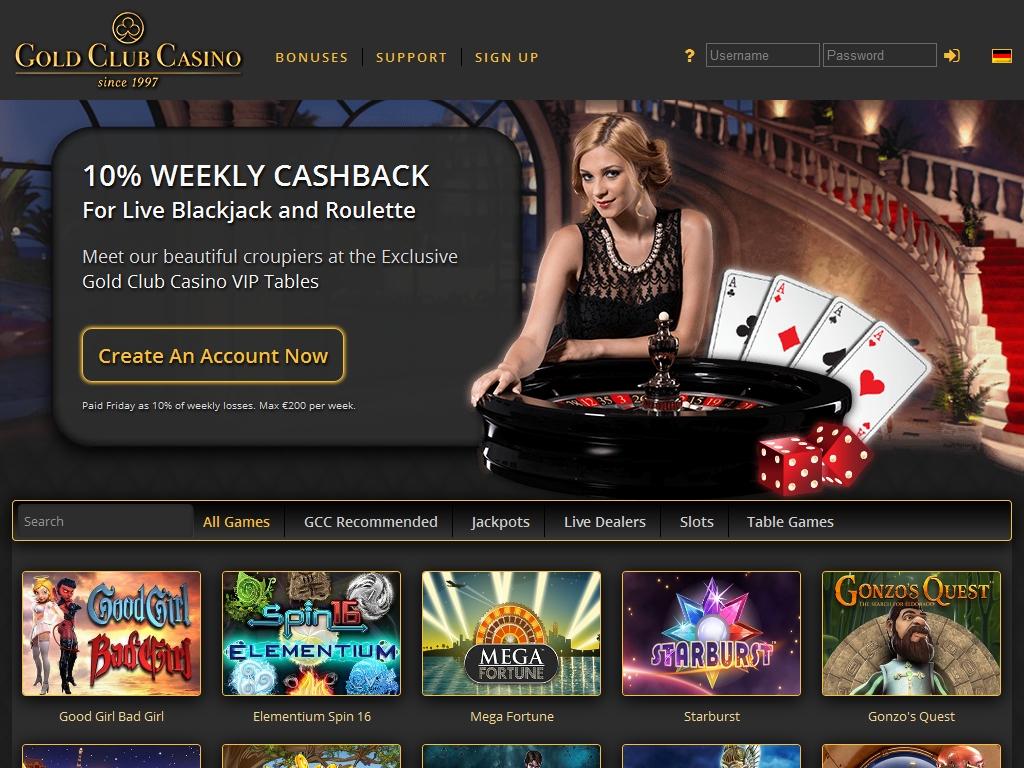Open the question mark help icon
Screen dimensions: 1024x768
[689, 56]
